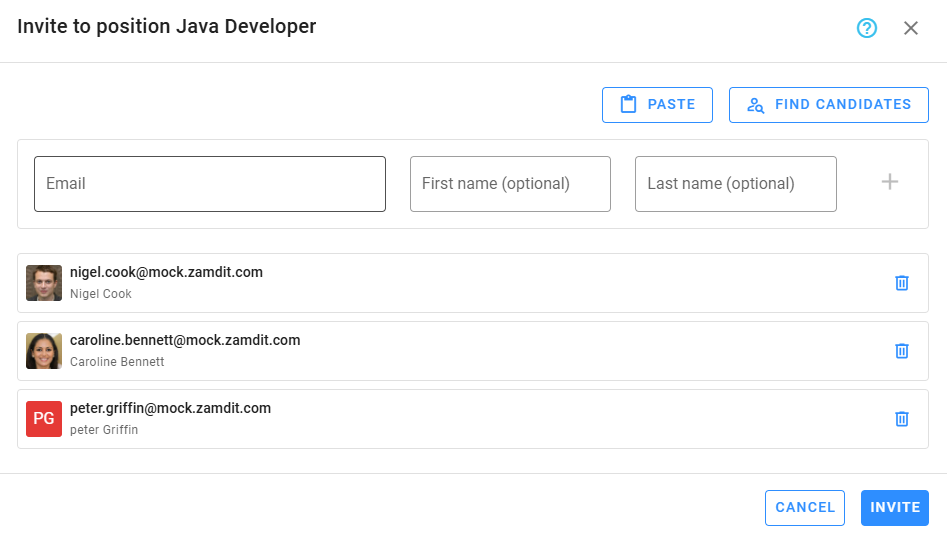
Task: Click the peter.griffin@mock.zamdit.com email entry
Action: point(170,408)
